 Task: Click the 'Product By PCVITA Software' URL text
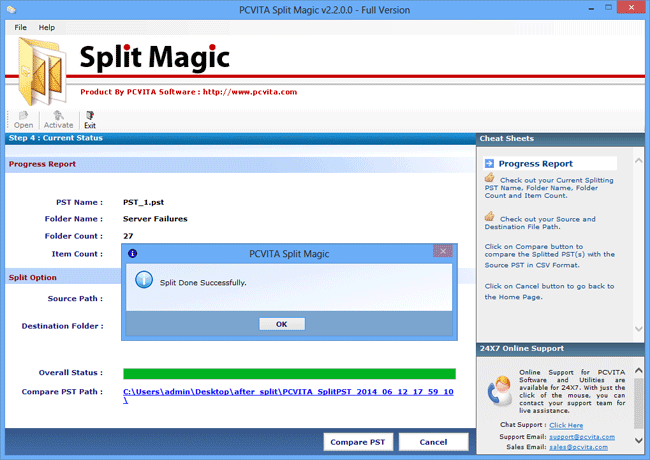189,92
